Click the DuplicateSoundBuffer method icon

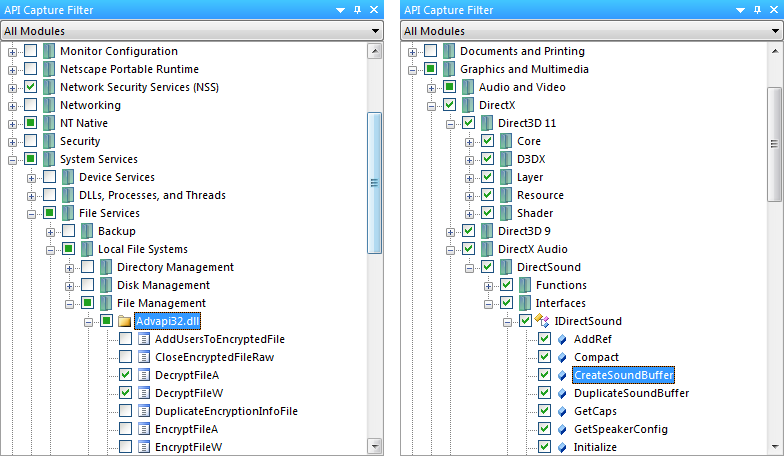[x=562, y=394]
